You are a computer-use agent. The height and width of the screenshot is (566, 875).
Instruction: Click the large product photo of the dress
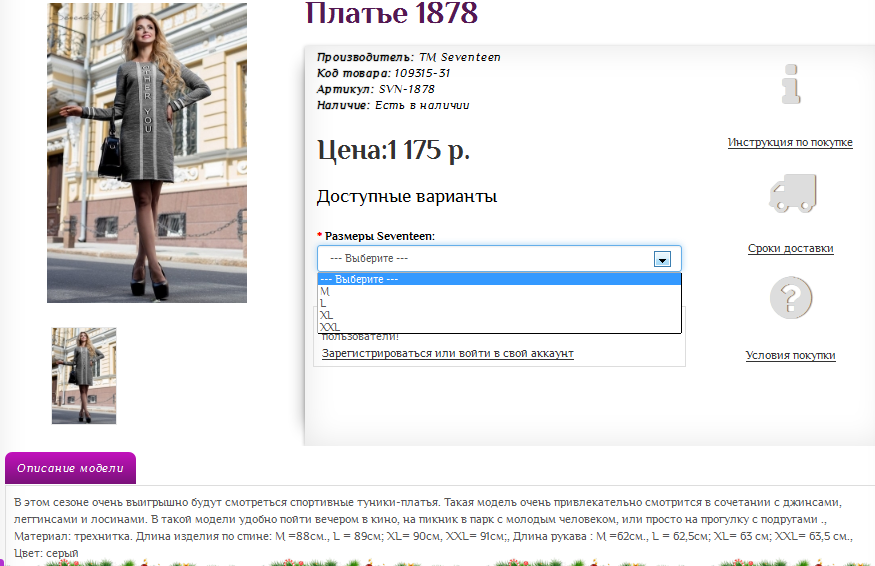point(147,152)
